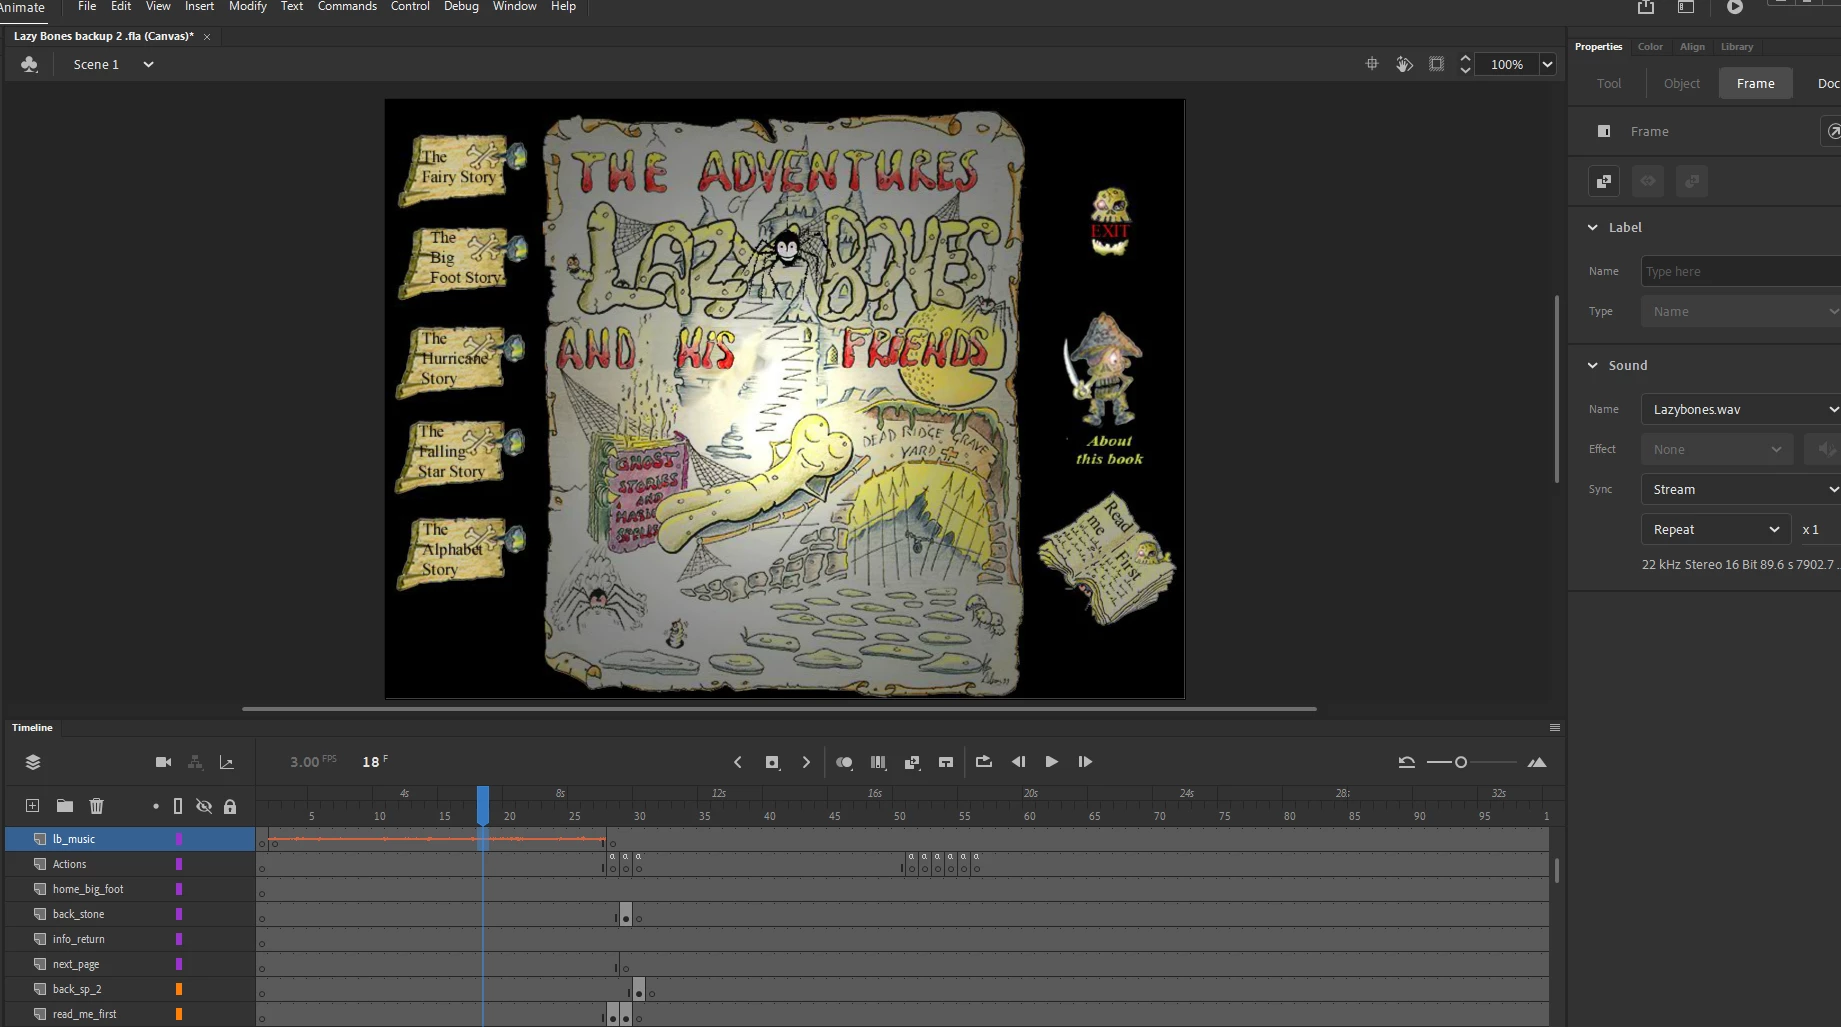
Task: Lock all layers with the padlock icon
Action: point(230,806)
